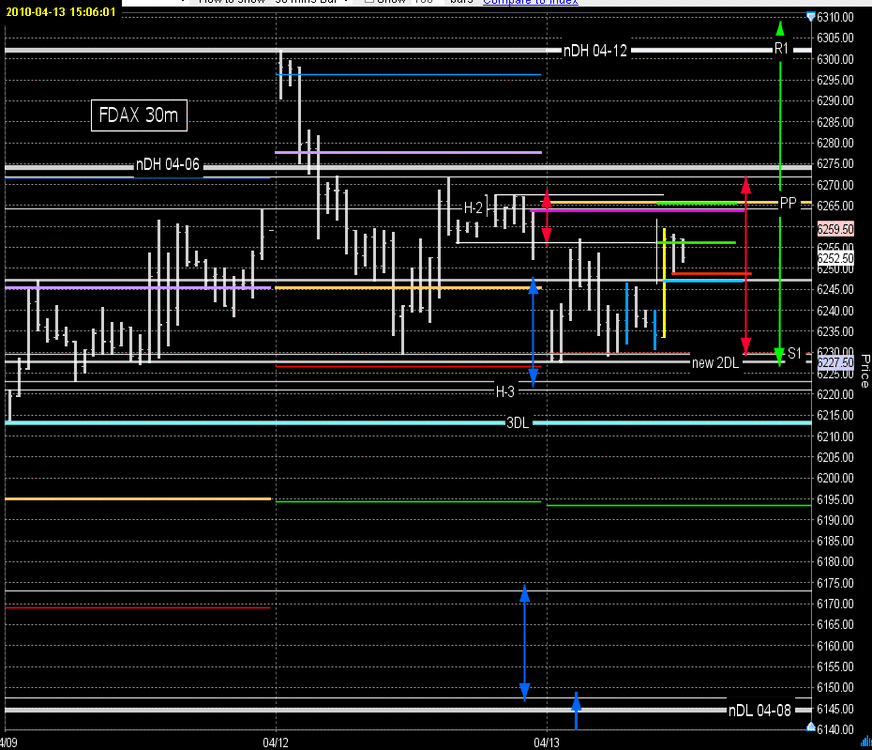Viewport: 872px width, 750px height.
Task: Select the nDH 04-12 level label
Action: click(595, 51)
